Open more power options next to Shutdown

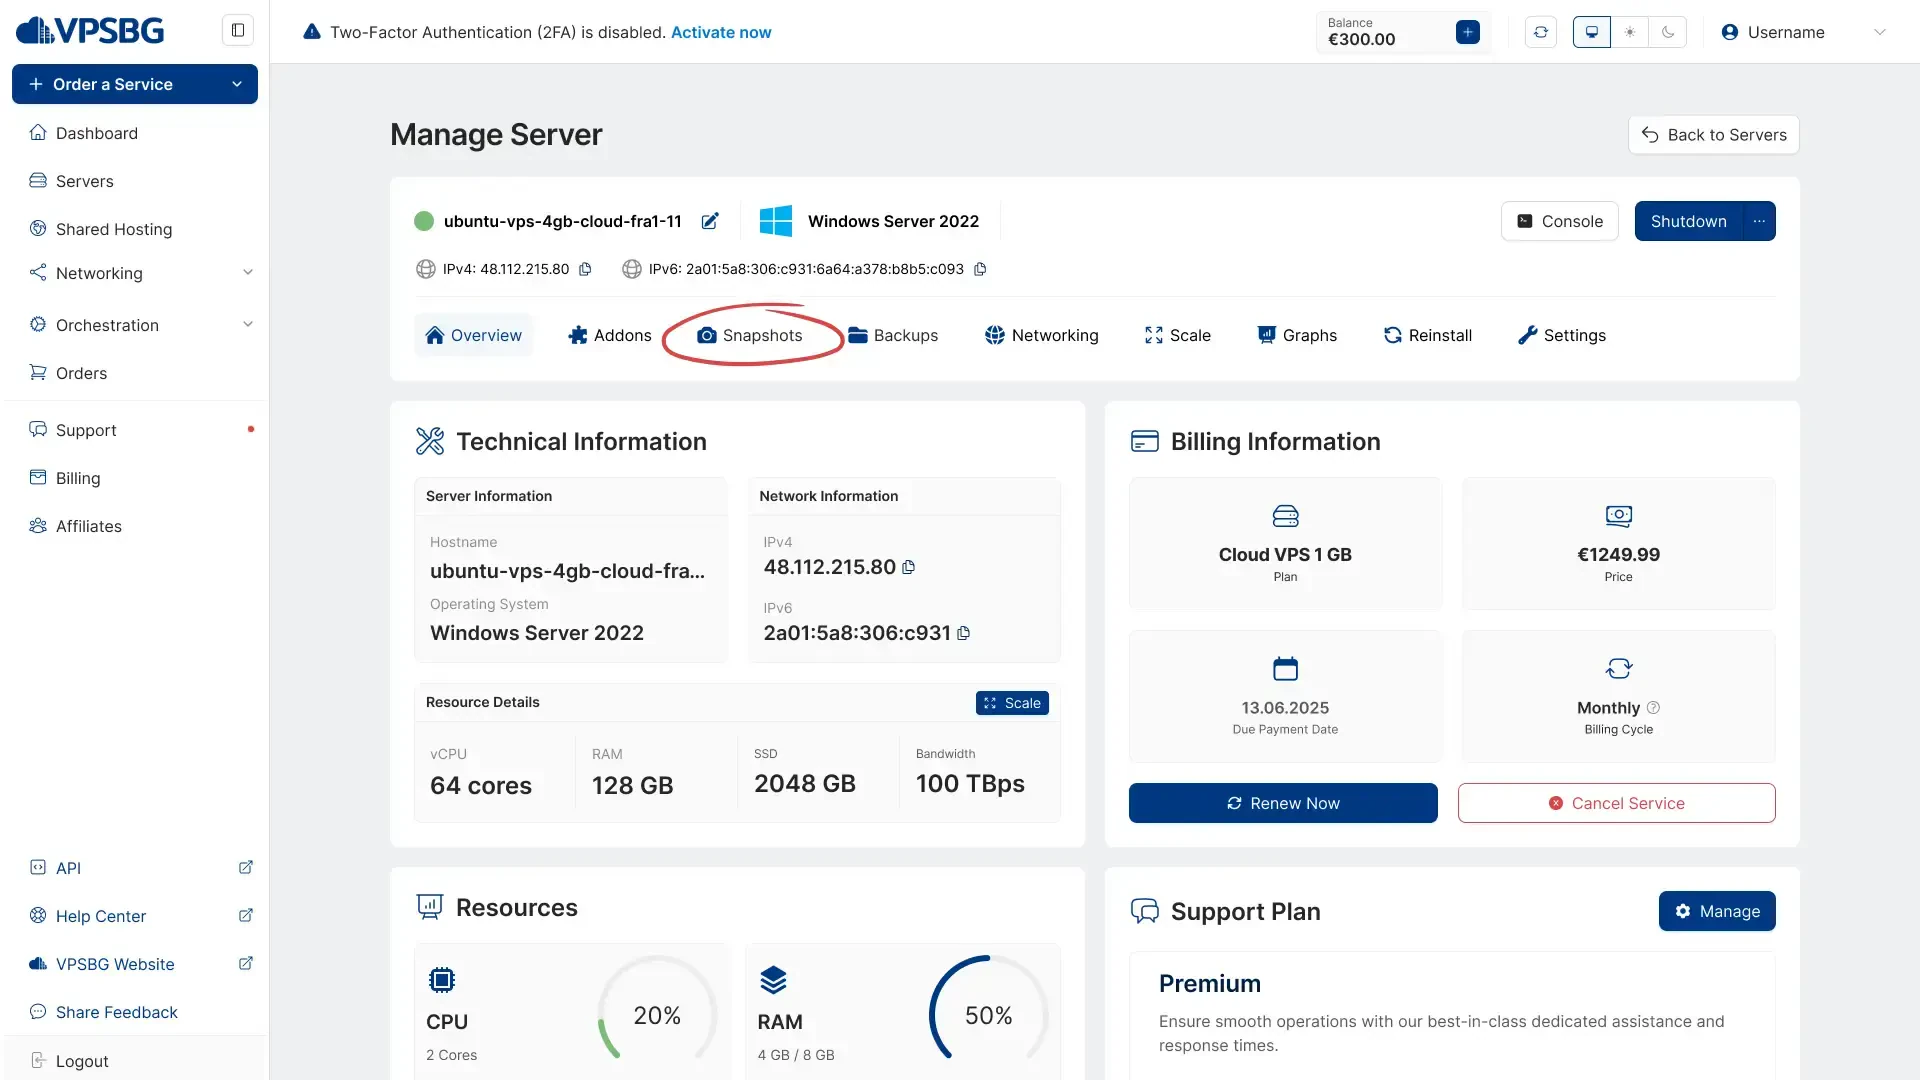tap(1759, 221)
